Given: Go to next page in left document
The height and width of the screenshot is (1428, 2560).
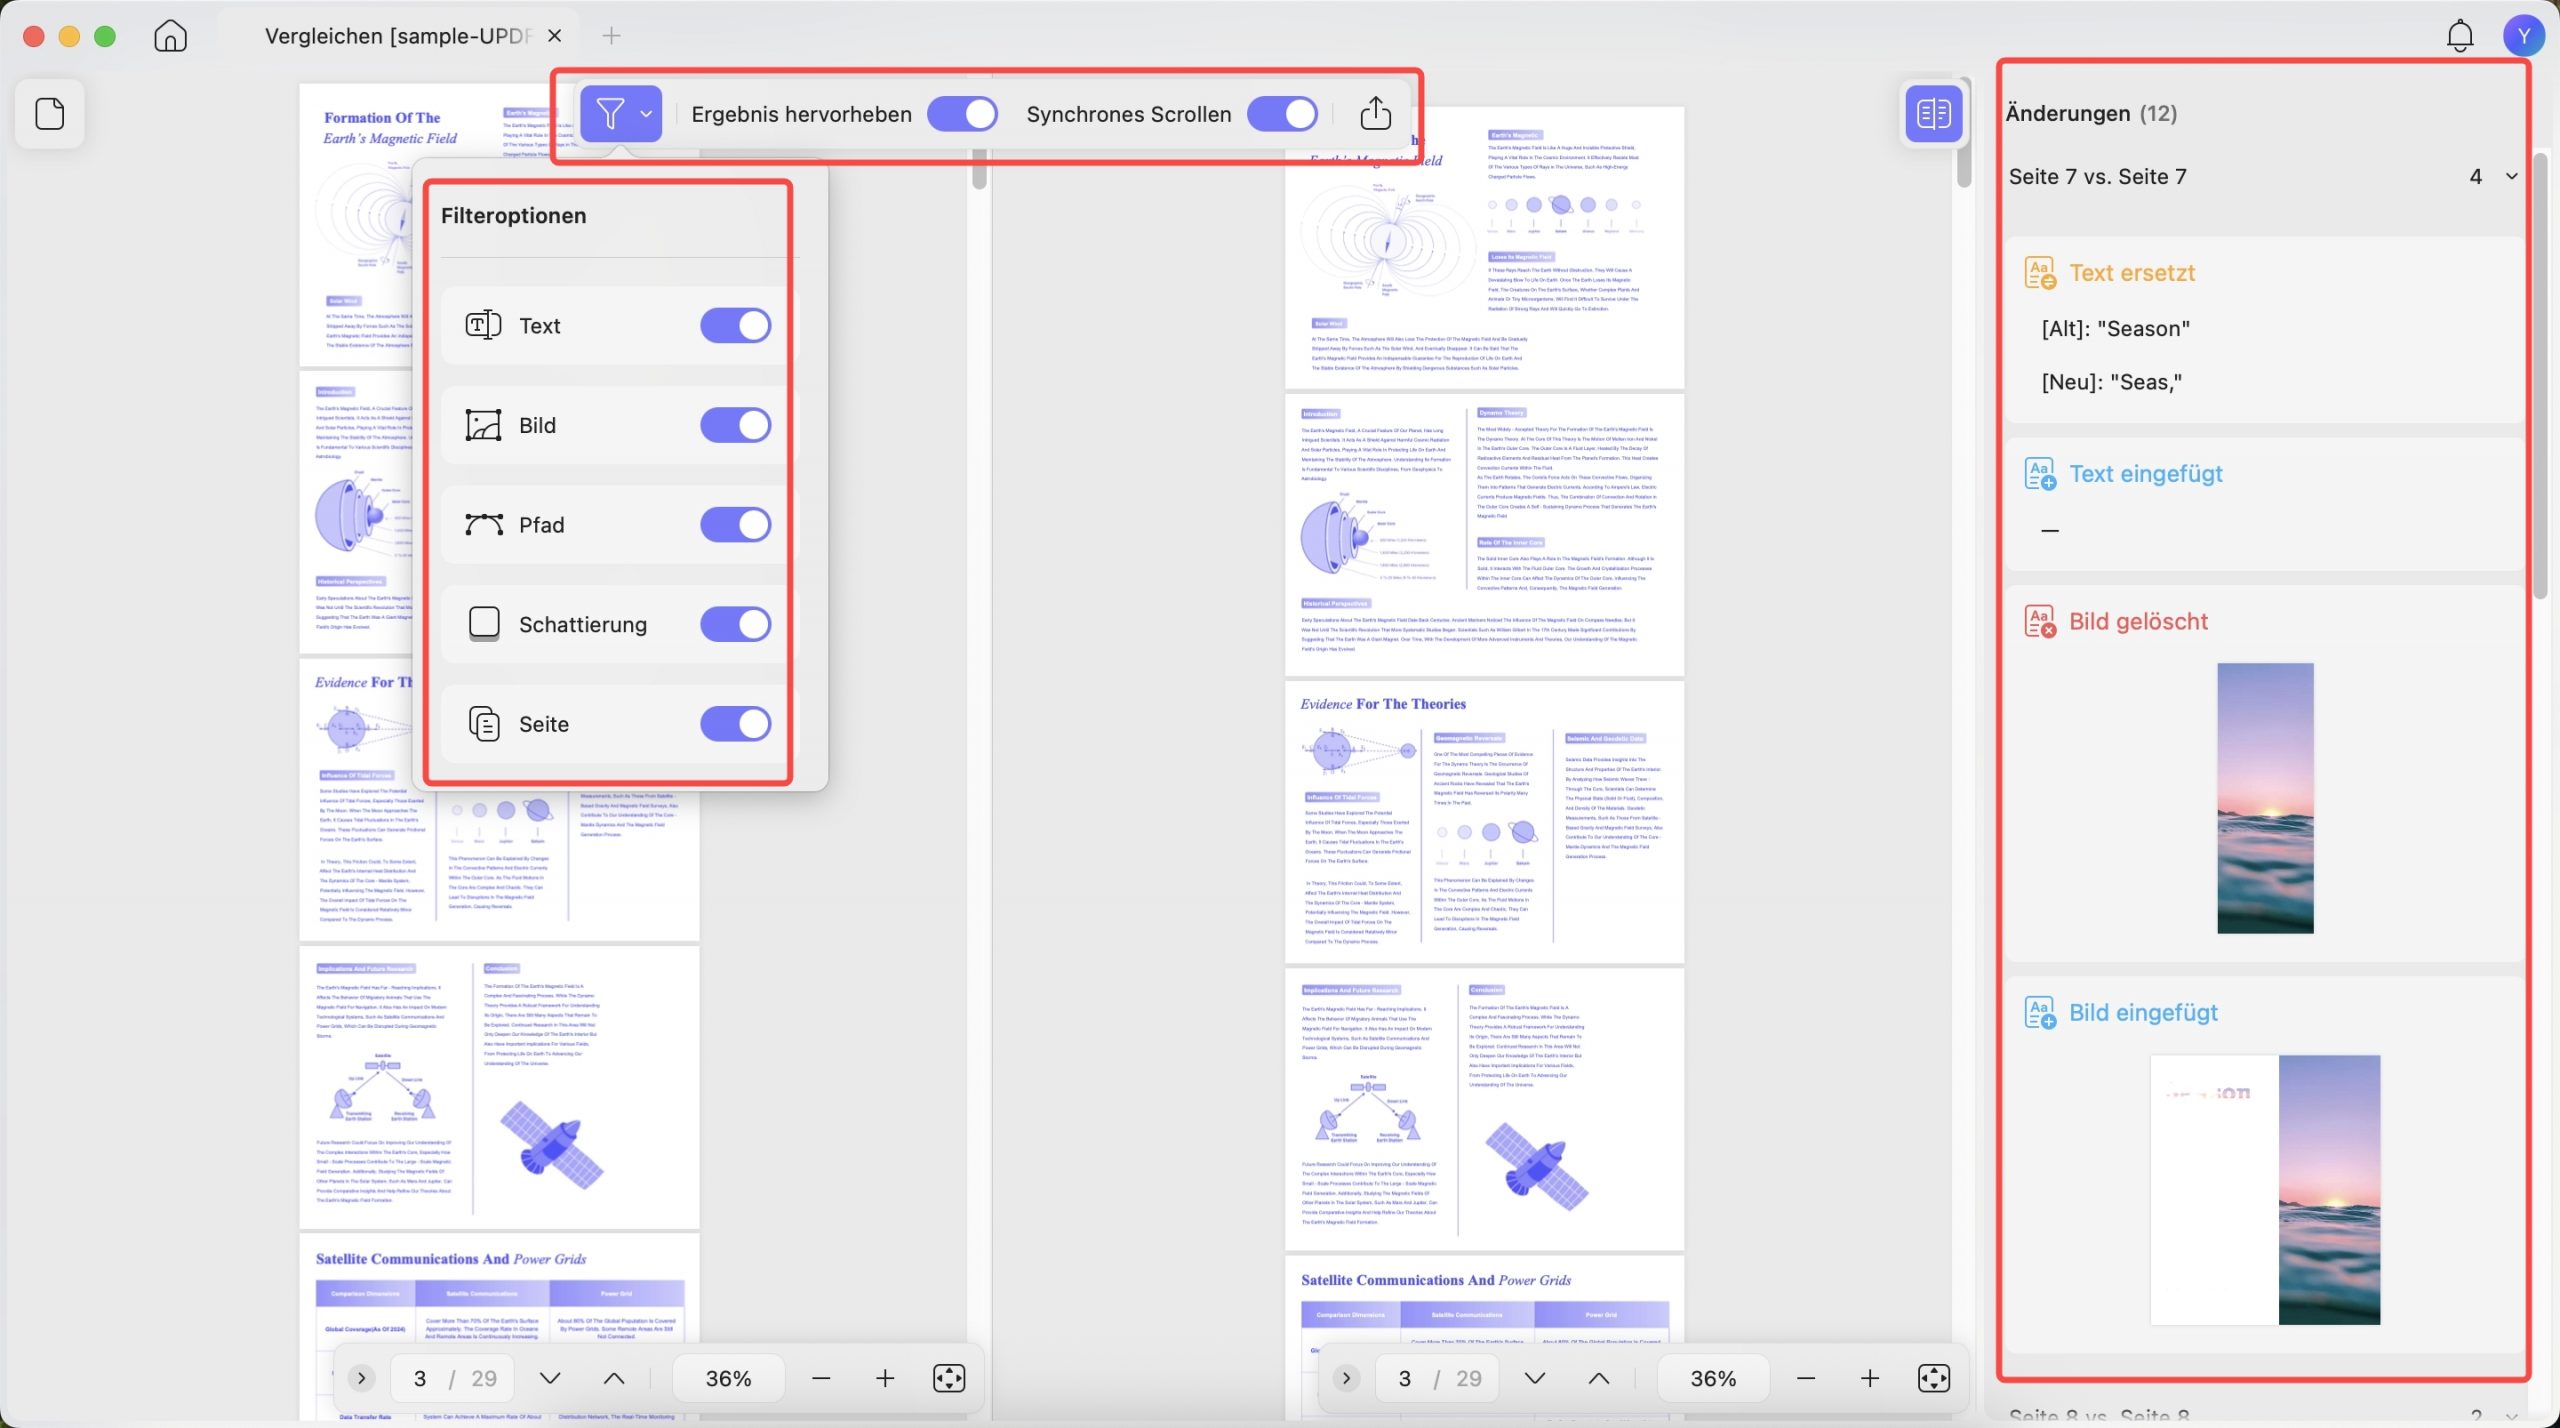Looking at the screenshot, I should click(549, 1378).
